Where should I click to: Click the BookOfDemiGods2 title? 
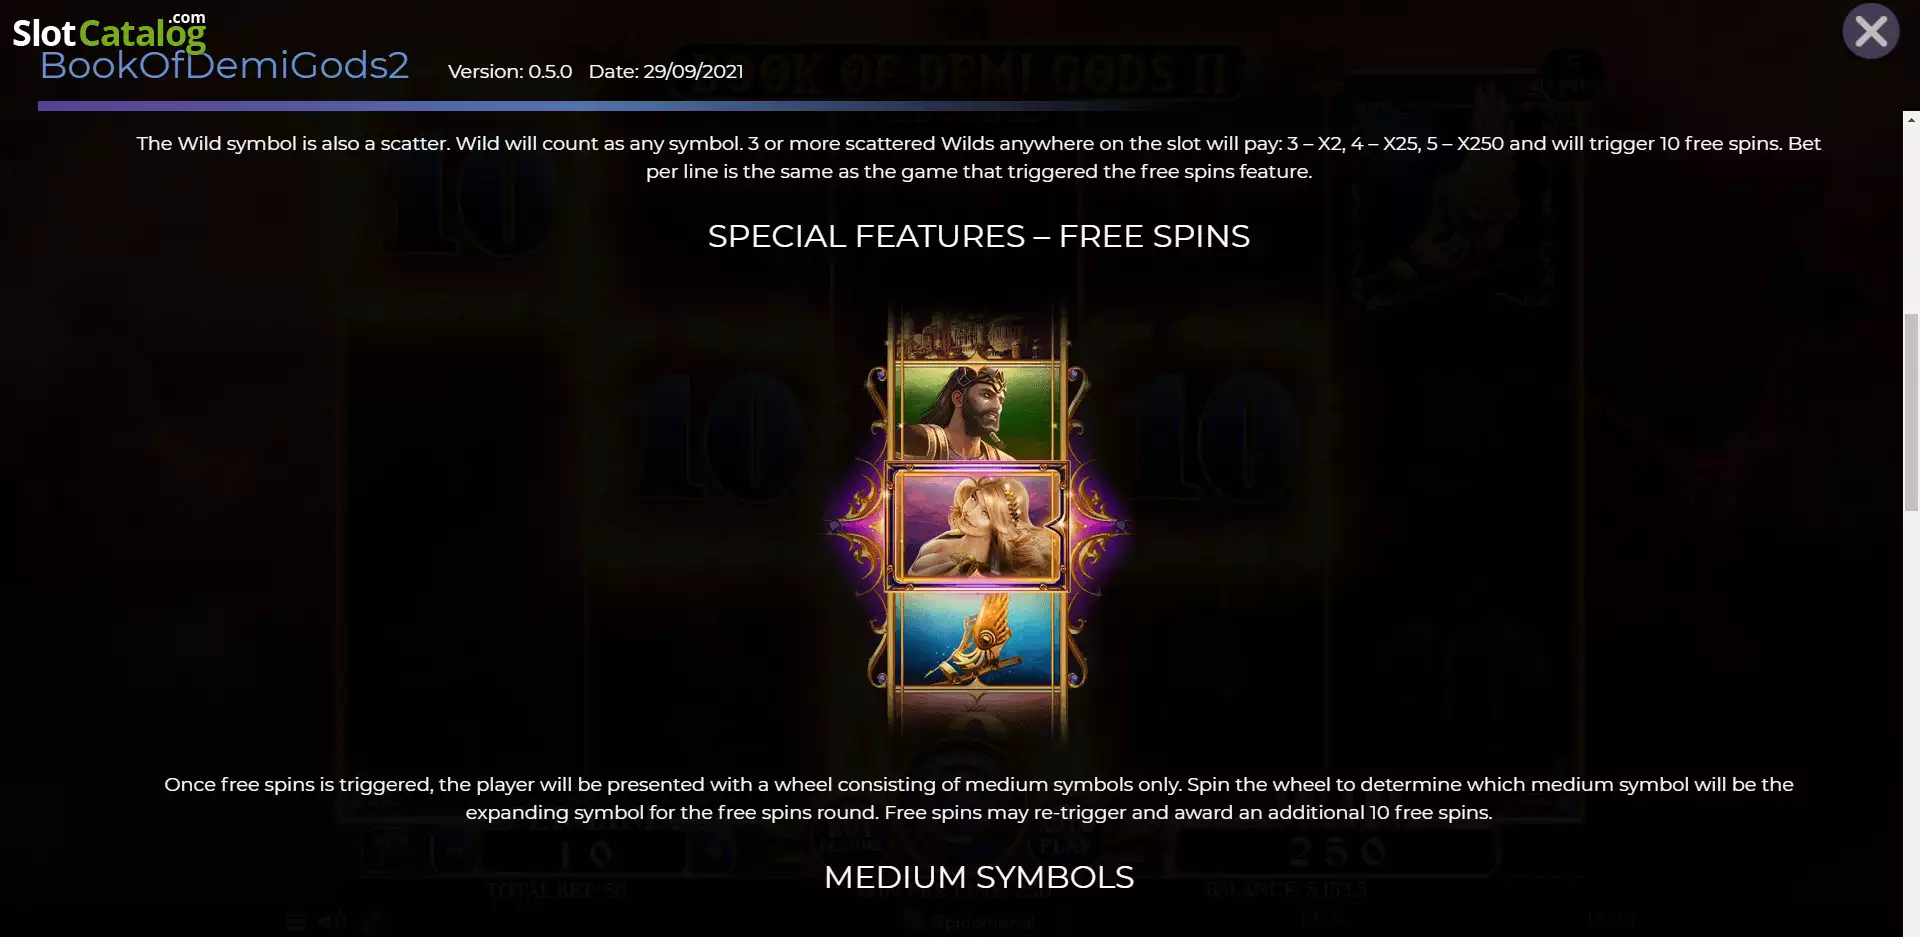click(224, 66)
